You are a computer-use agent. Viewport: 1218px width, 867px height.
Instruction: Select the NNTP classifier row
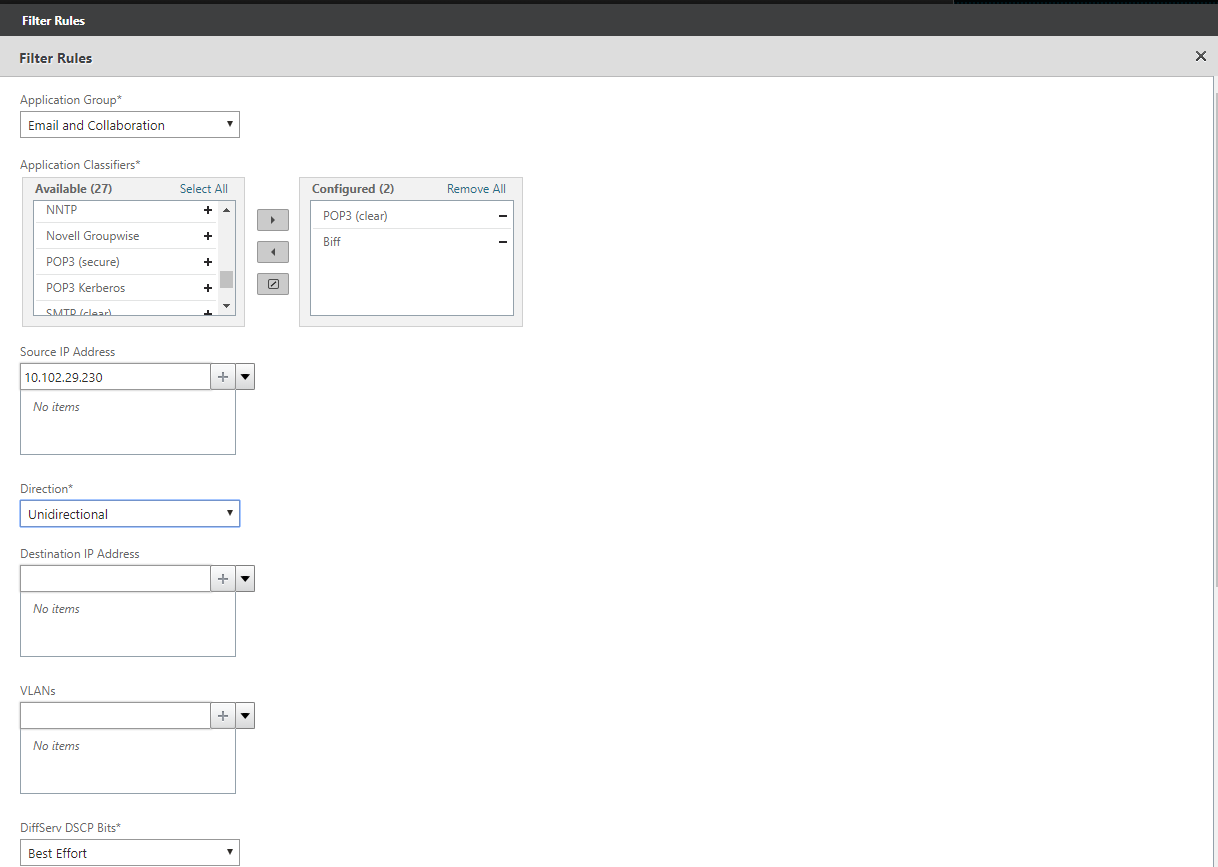coord(126,210)
